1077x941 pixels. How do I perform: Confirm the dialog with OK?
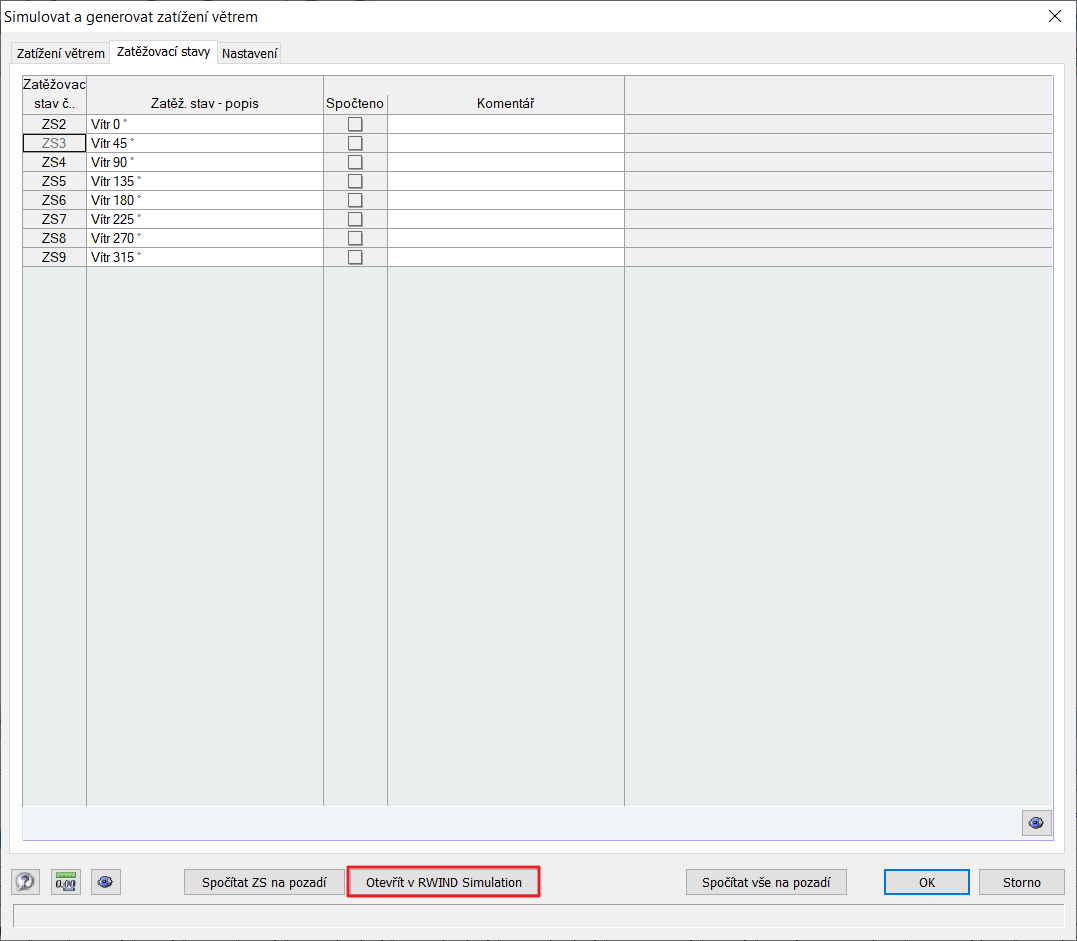[x=926, y=882]
